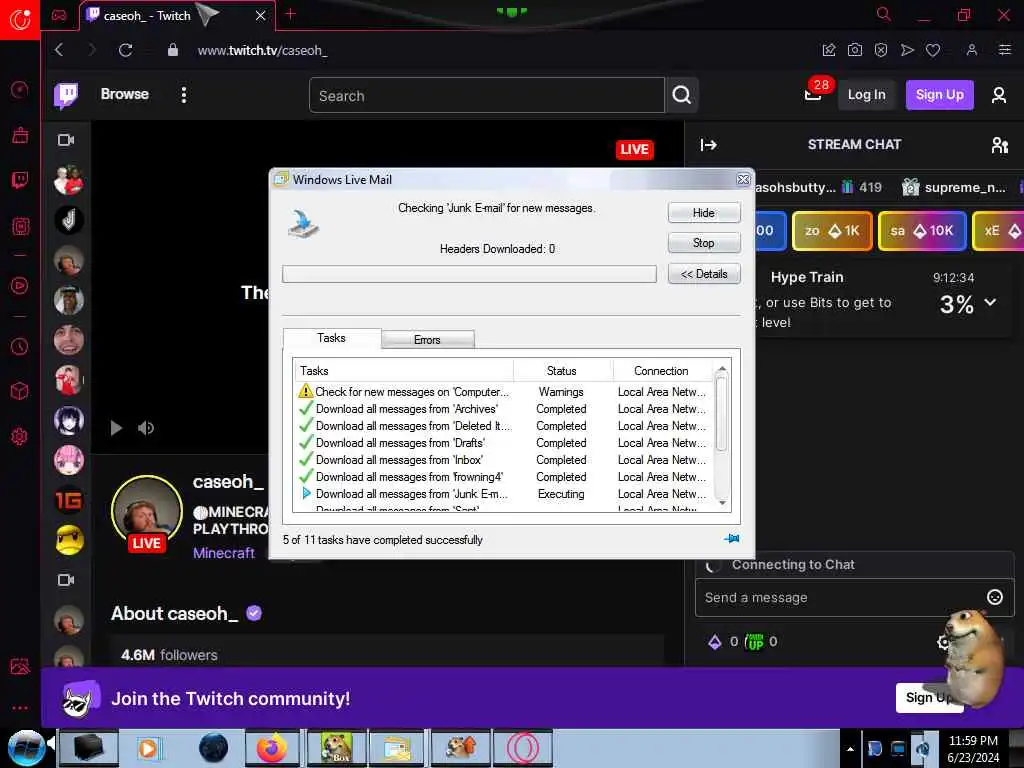Open the emote picker smiley
1024x768 pixels.
[x=995, y=597]
